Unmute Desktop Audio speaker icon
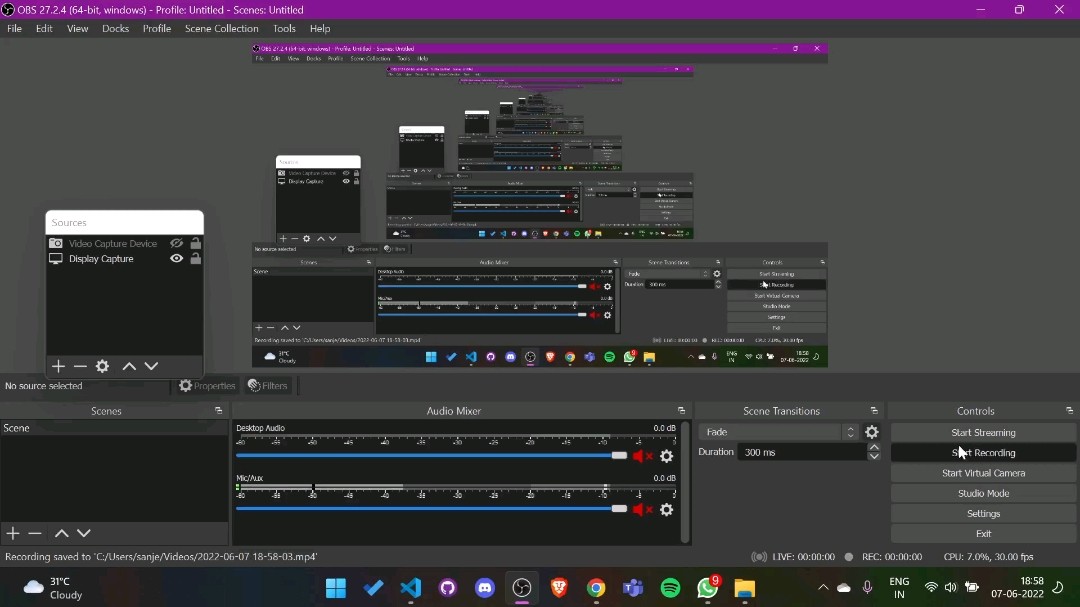Screen dimensions: 1080x607 coord(642,455)
